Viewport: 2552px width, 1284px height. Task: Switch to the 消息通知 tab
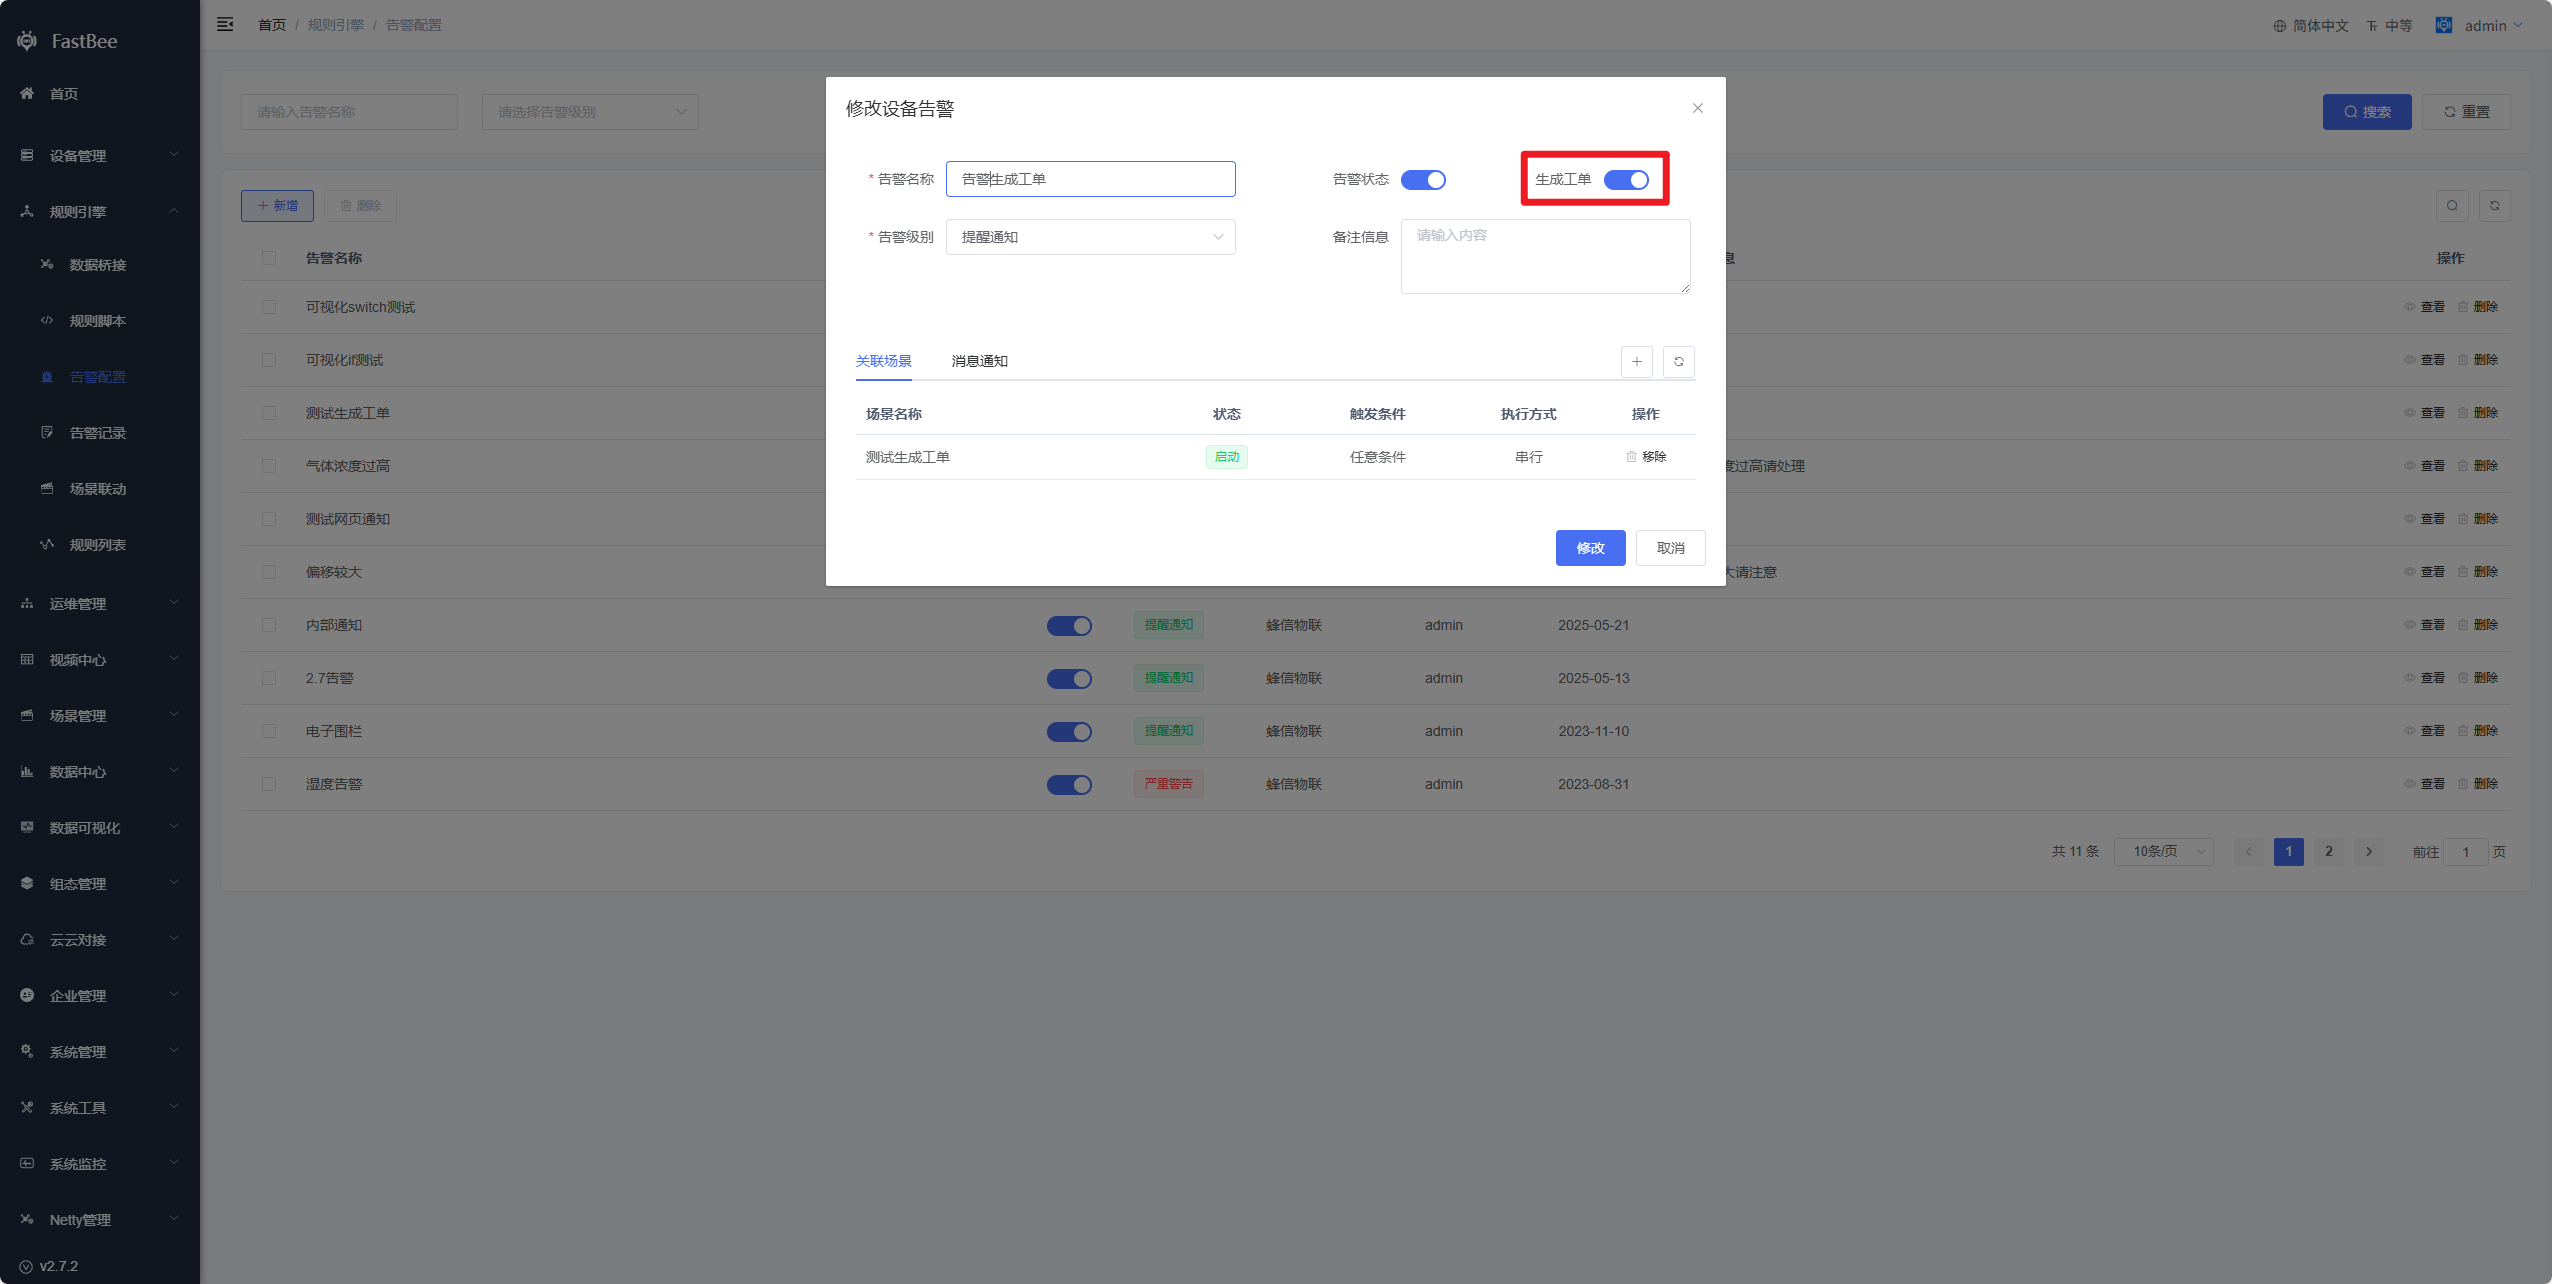pos(979,361)
